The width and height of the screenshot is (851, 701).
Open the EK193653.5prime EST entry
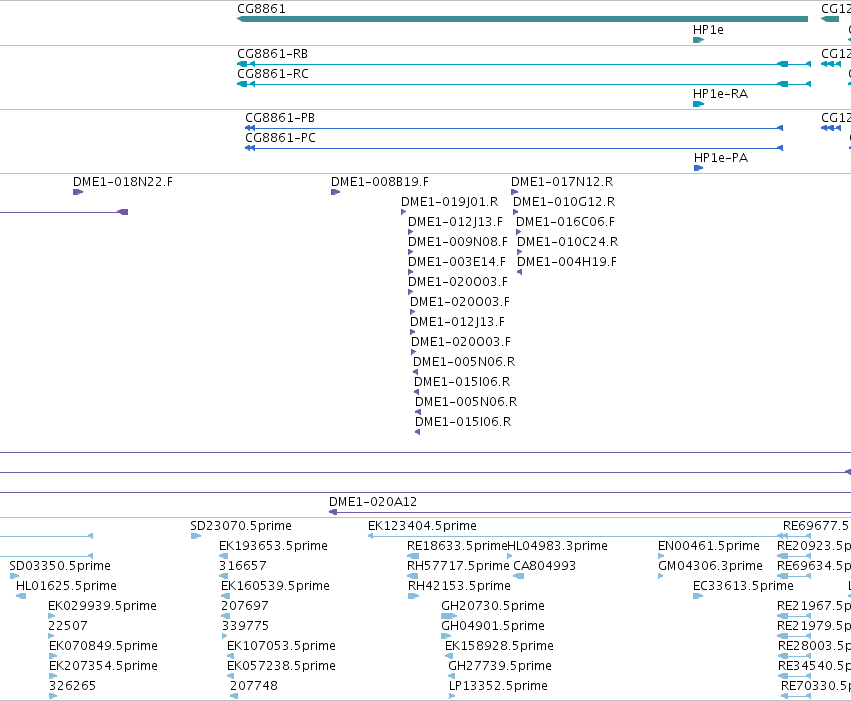click(x=273, y=546)
